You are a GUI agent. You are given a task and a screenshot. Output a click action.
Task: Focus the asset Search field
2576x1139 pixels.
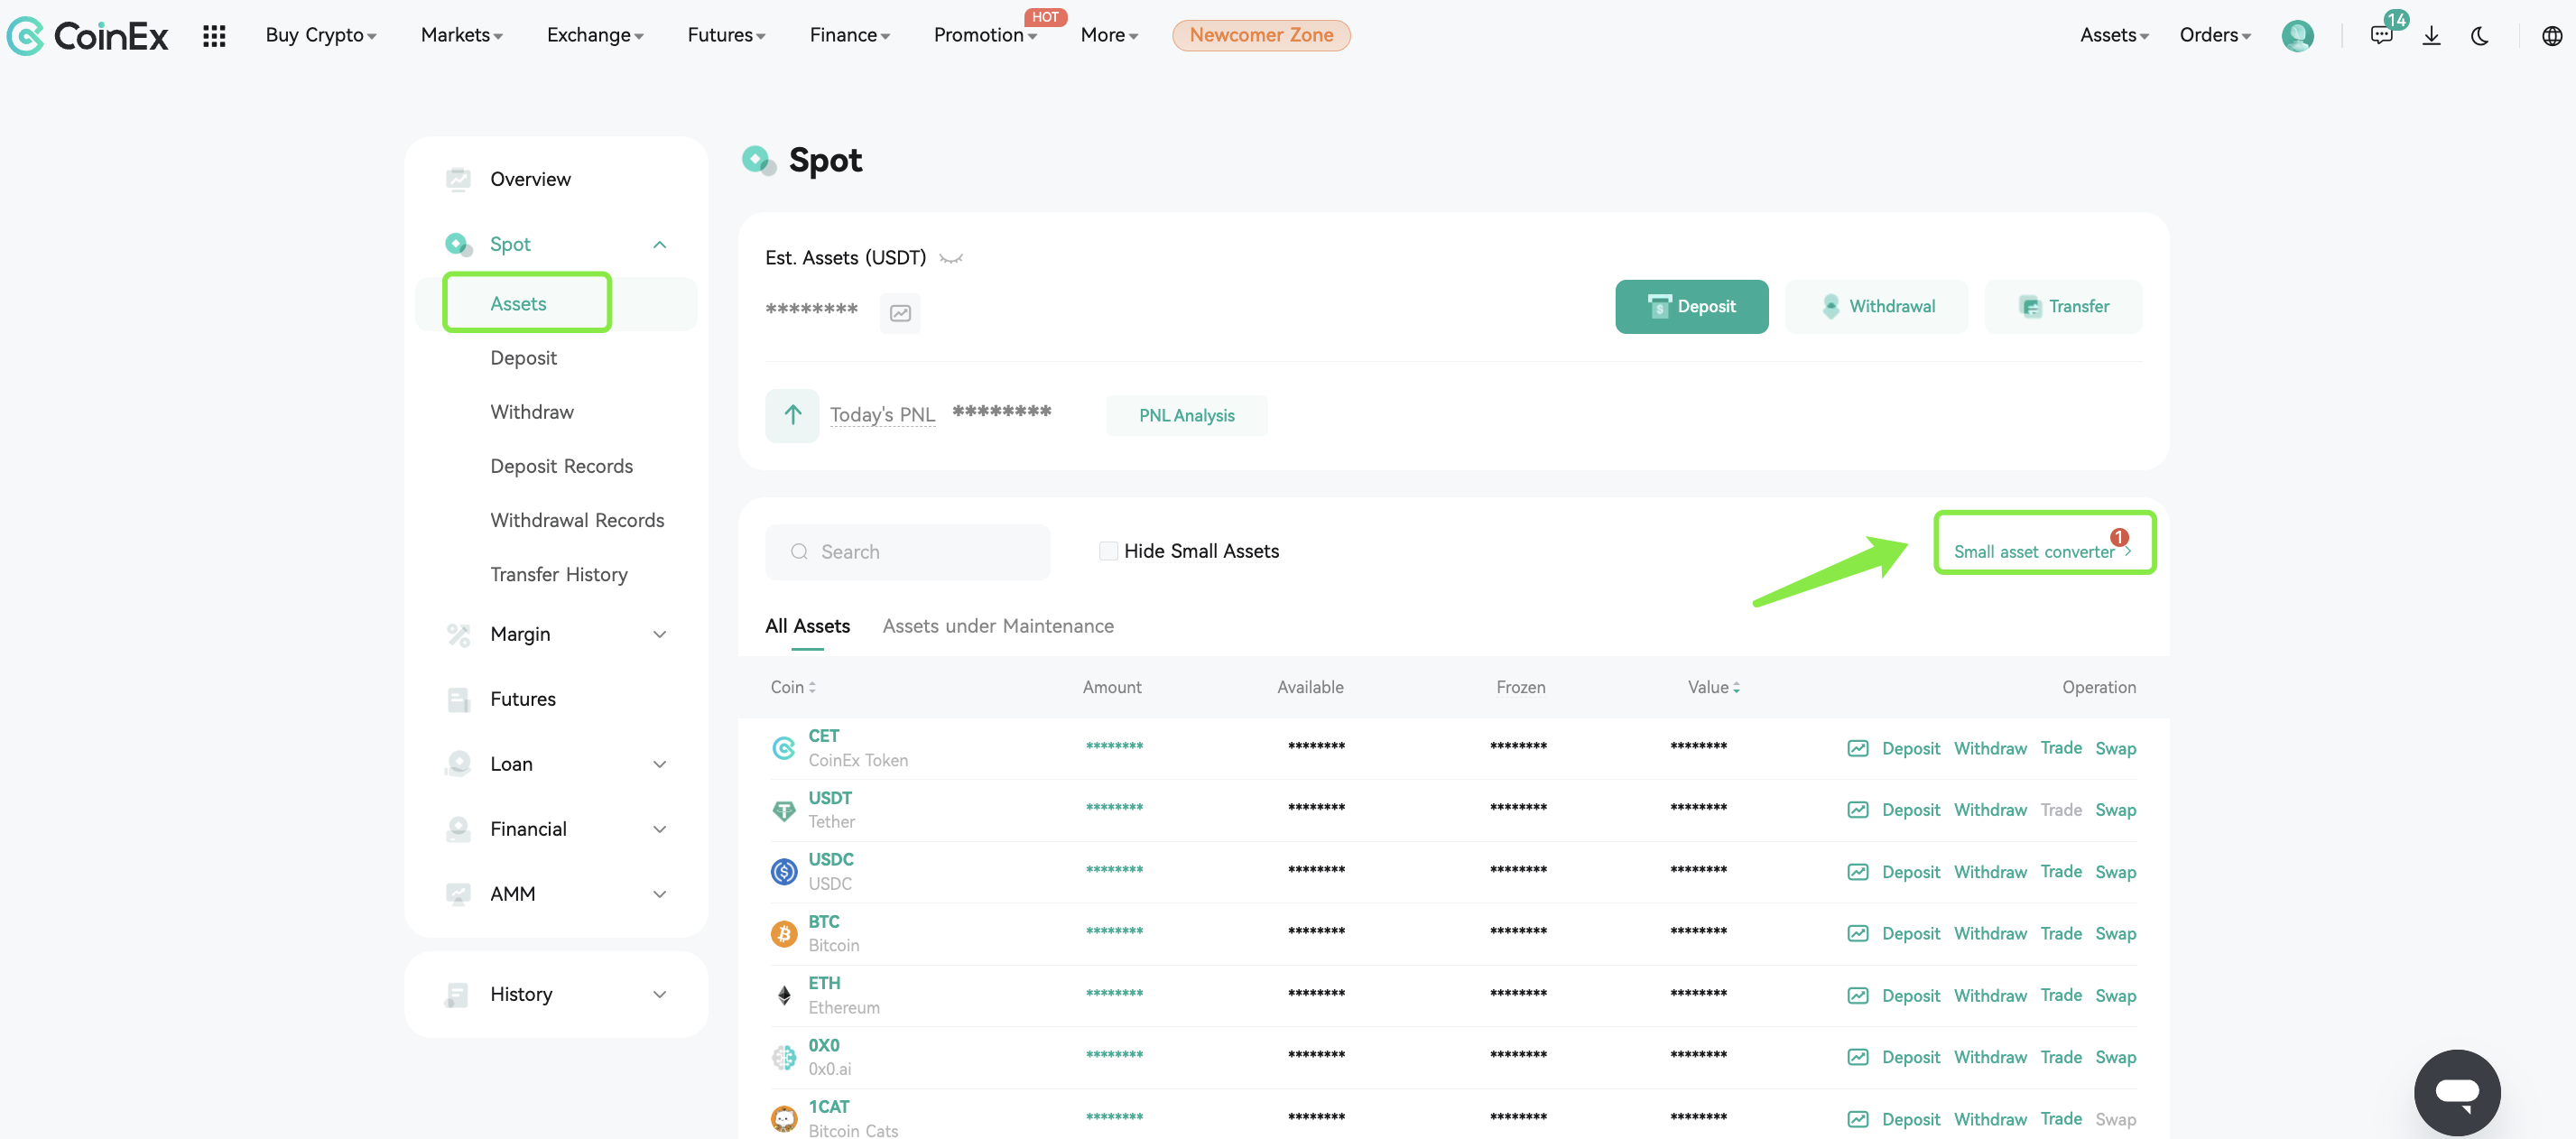click(x=907, y=552)
